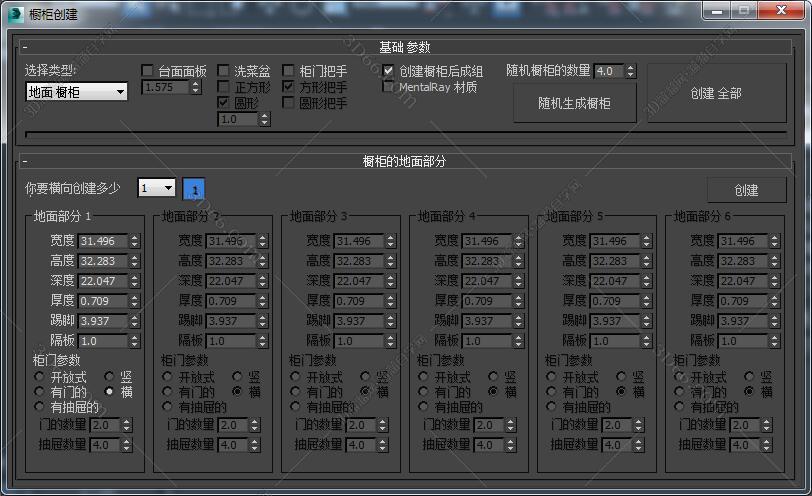Click spinner arrows for 随机橱柜的数量

tap(630, 71)
